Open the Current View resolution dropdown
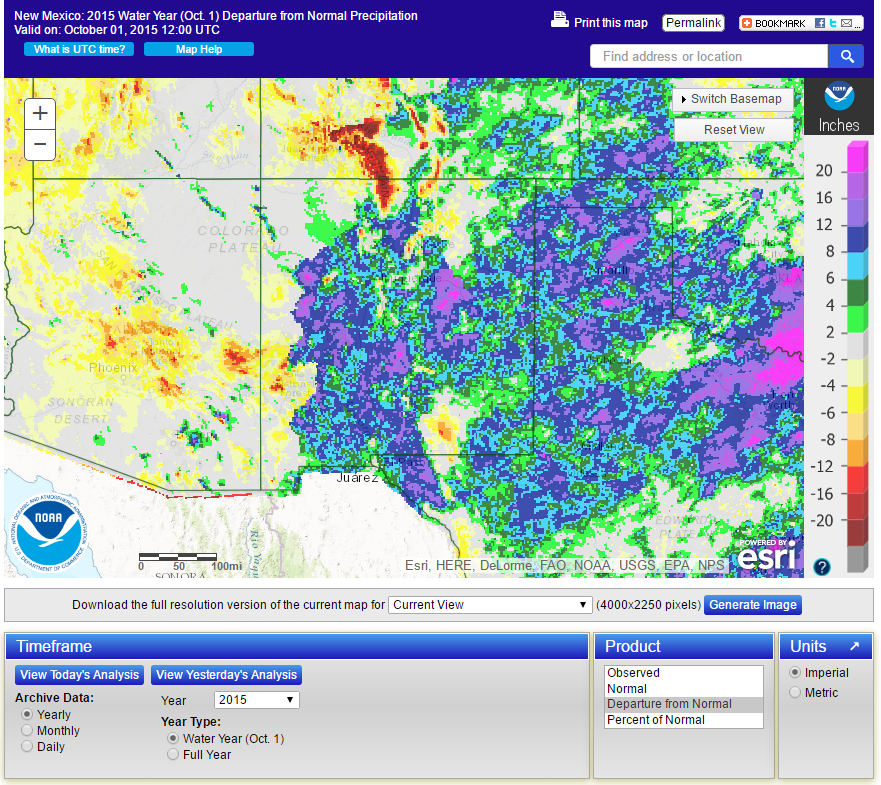 (x=489, y=604)
